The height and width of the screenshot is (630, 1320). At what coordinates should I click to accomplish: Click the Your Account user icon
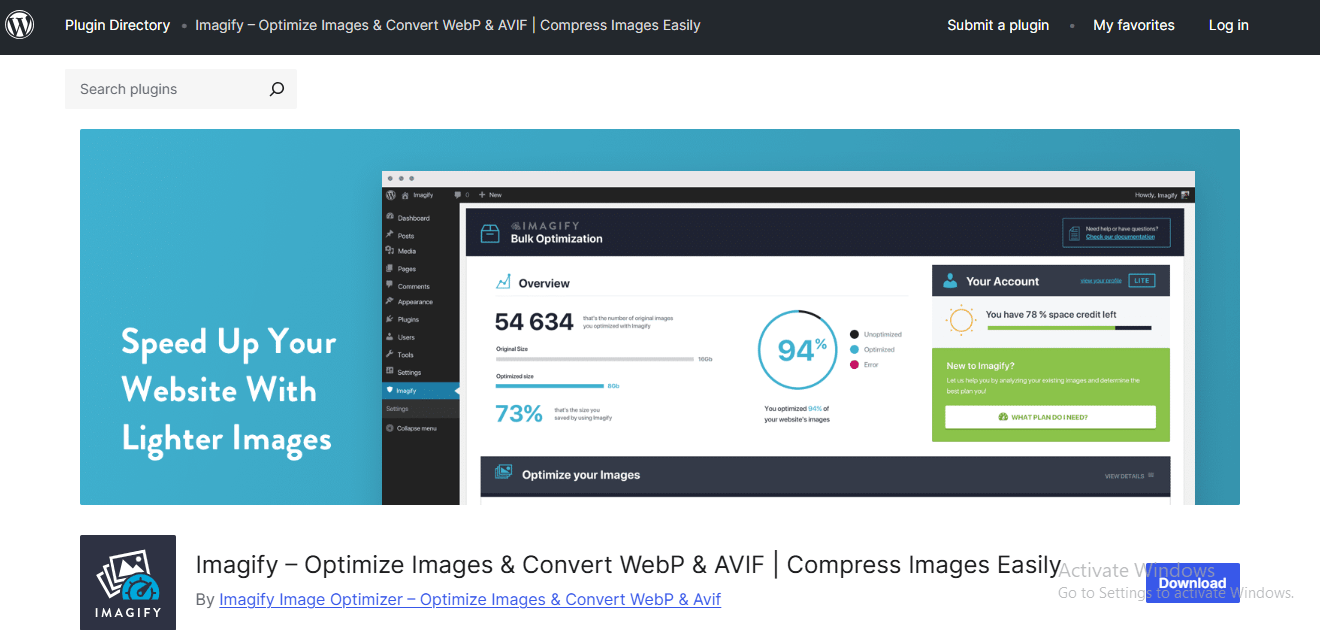[950, 281]
